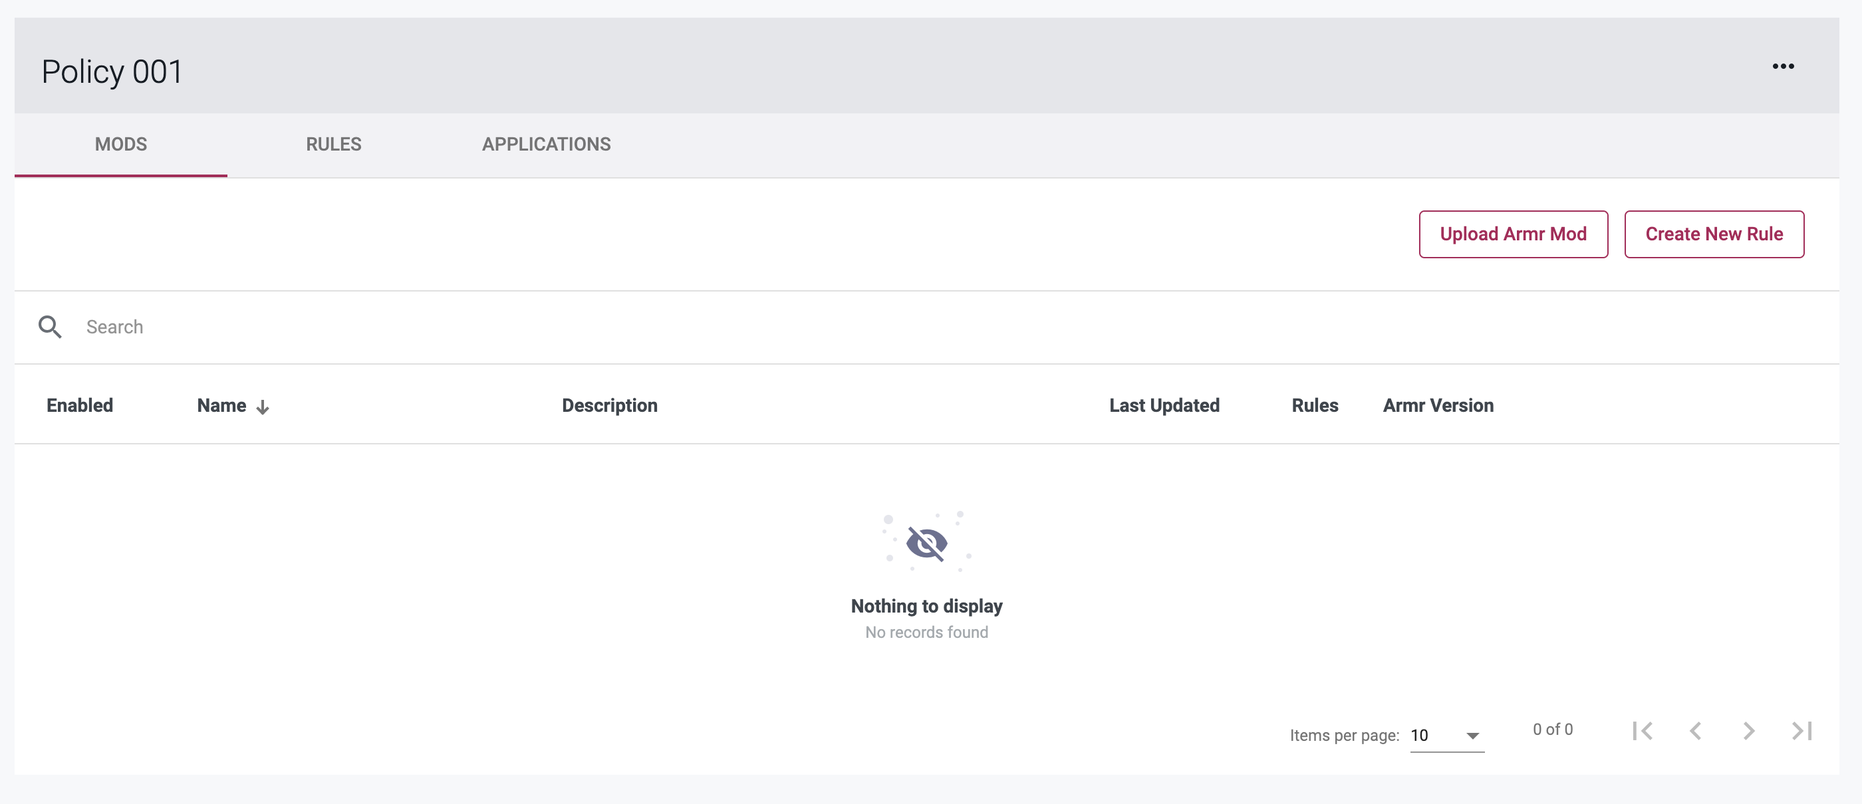Click the Armr Version column header

pyautogui.click(x=1438, y=405)
